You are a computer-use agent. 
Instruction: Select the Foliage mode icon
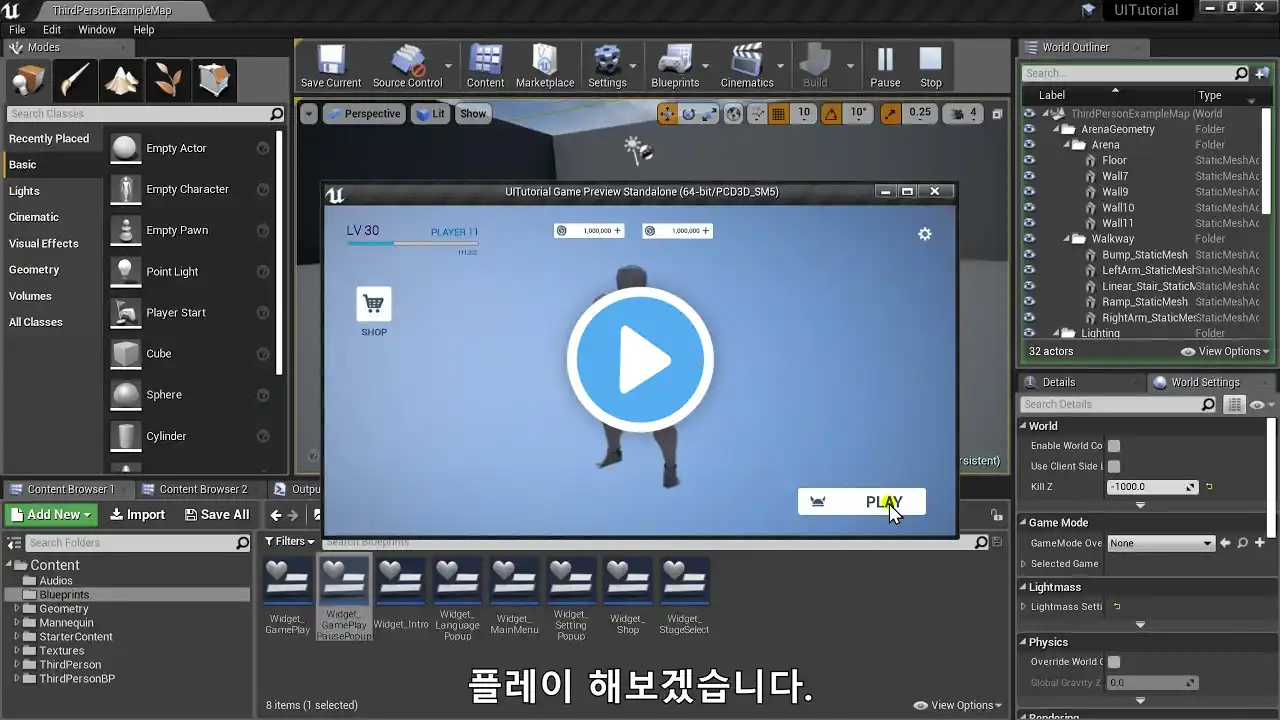pyautogui.click(x=168, y=81)
